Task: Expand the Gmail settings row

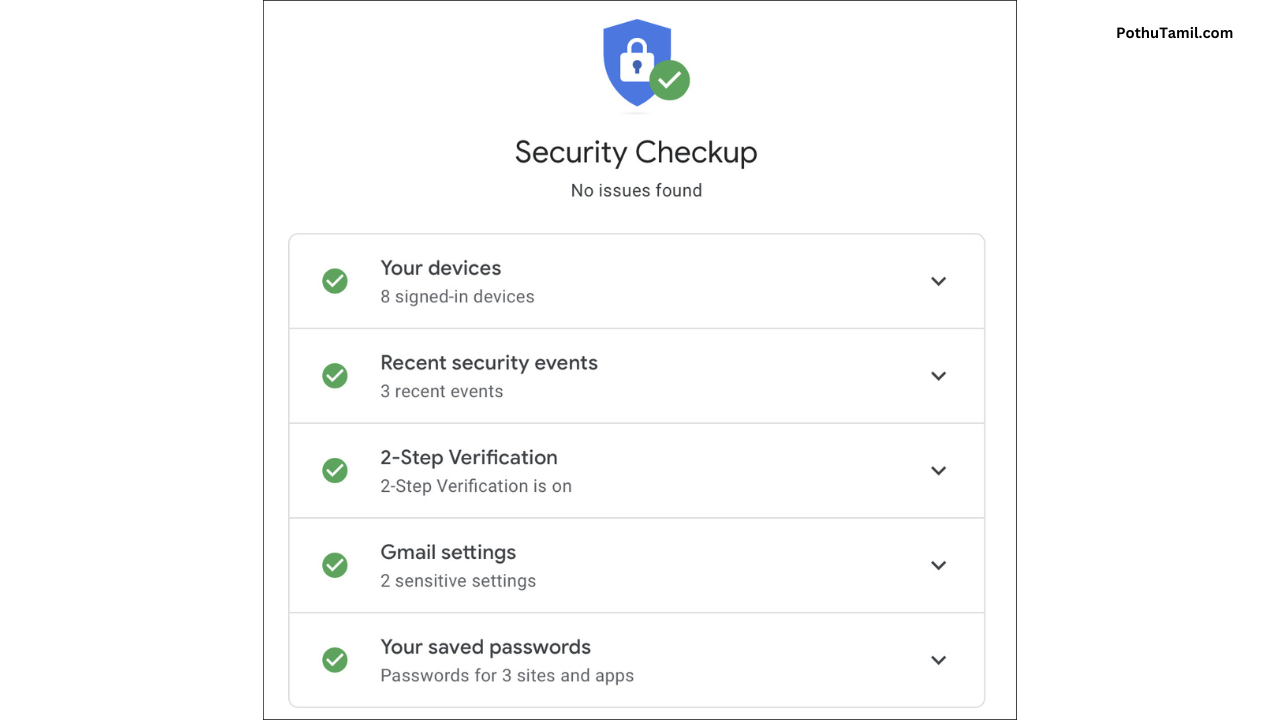Action: [x=938, y=565]
